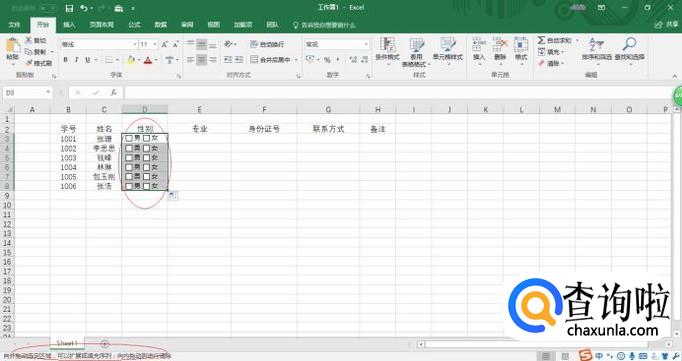Select the Sheet1 tab
The image size is (682, 361).
click(67, 343)
